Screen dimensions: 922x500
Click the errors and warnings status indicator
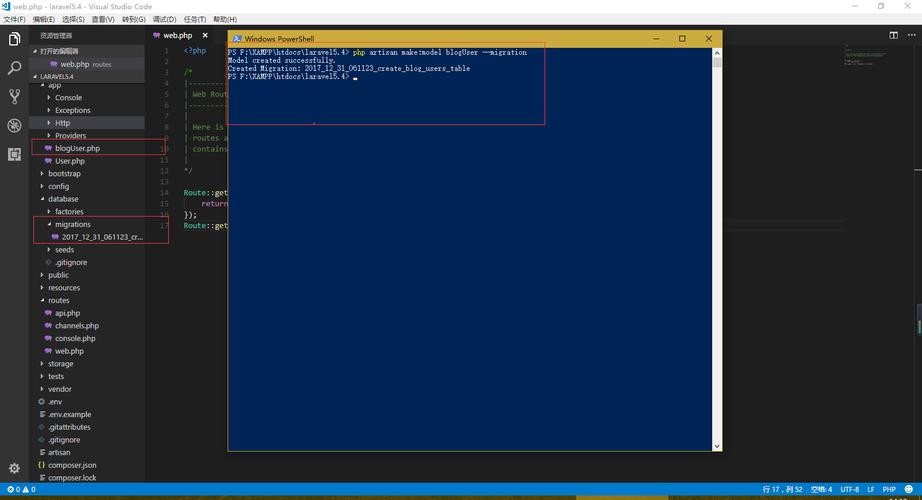(21, 489)
